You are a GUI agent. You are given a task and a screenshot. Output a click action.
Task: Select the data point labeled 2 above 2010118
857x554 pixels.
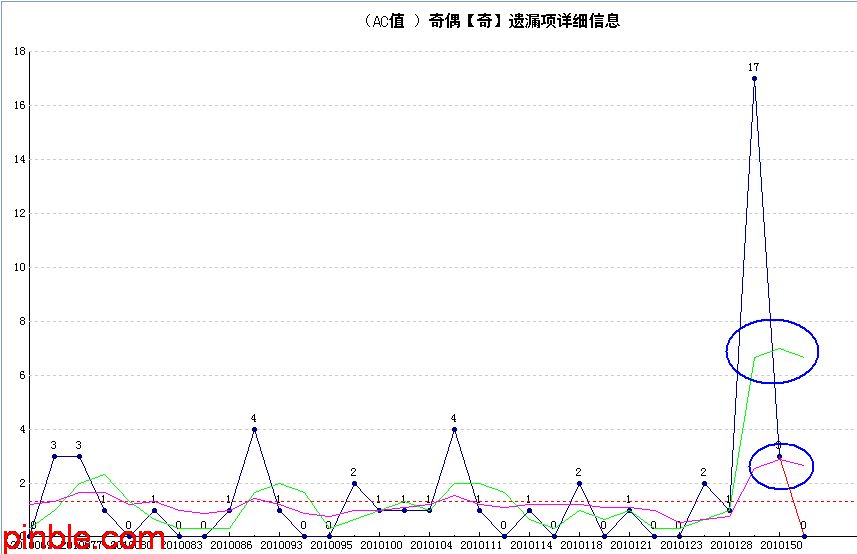pyautogui.click(x=579, y=483)
